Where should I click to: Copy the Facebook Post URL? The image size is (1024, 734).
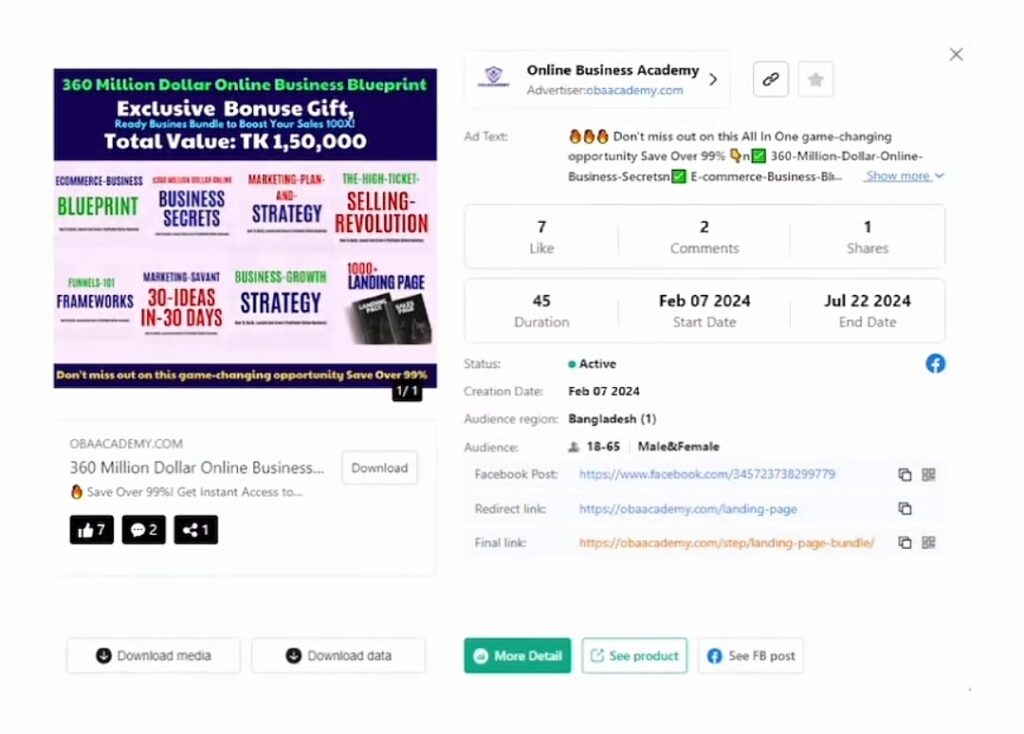coord(904,475)
